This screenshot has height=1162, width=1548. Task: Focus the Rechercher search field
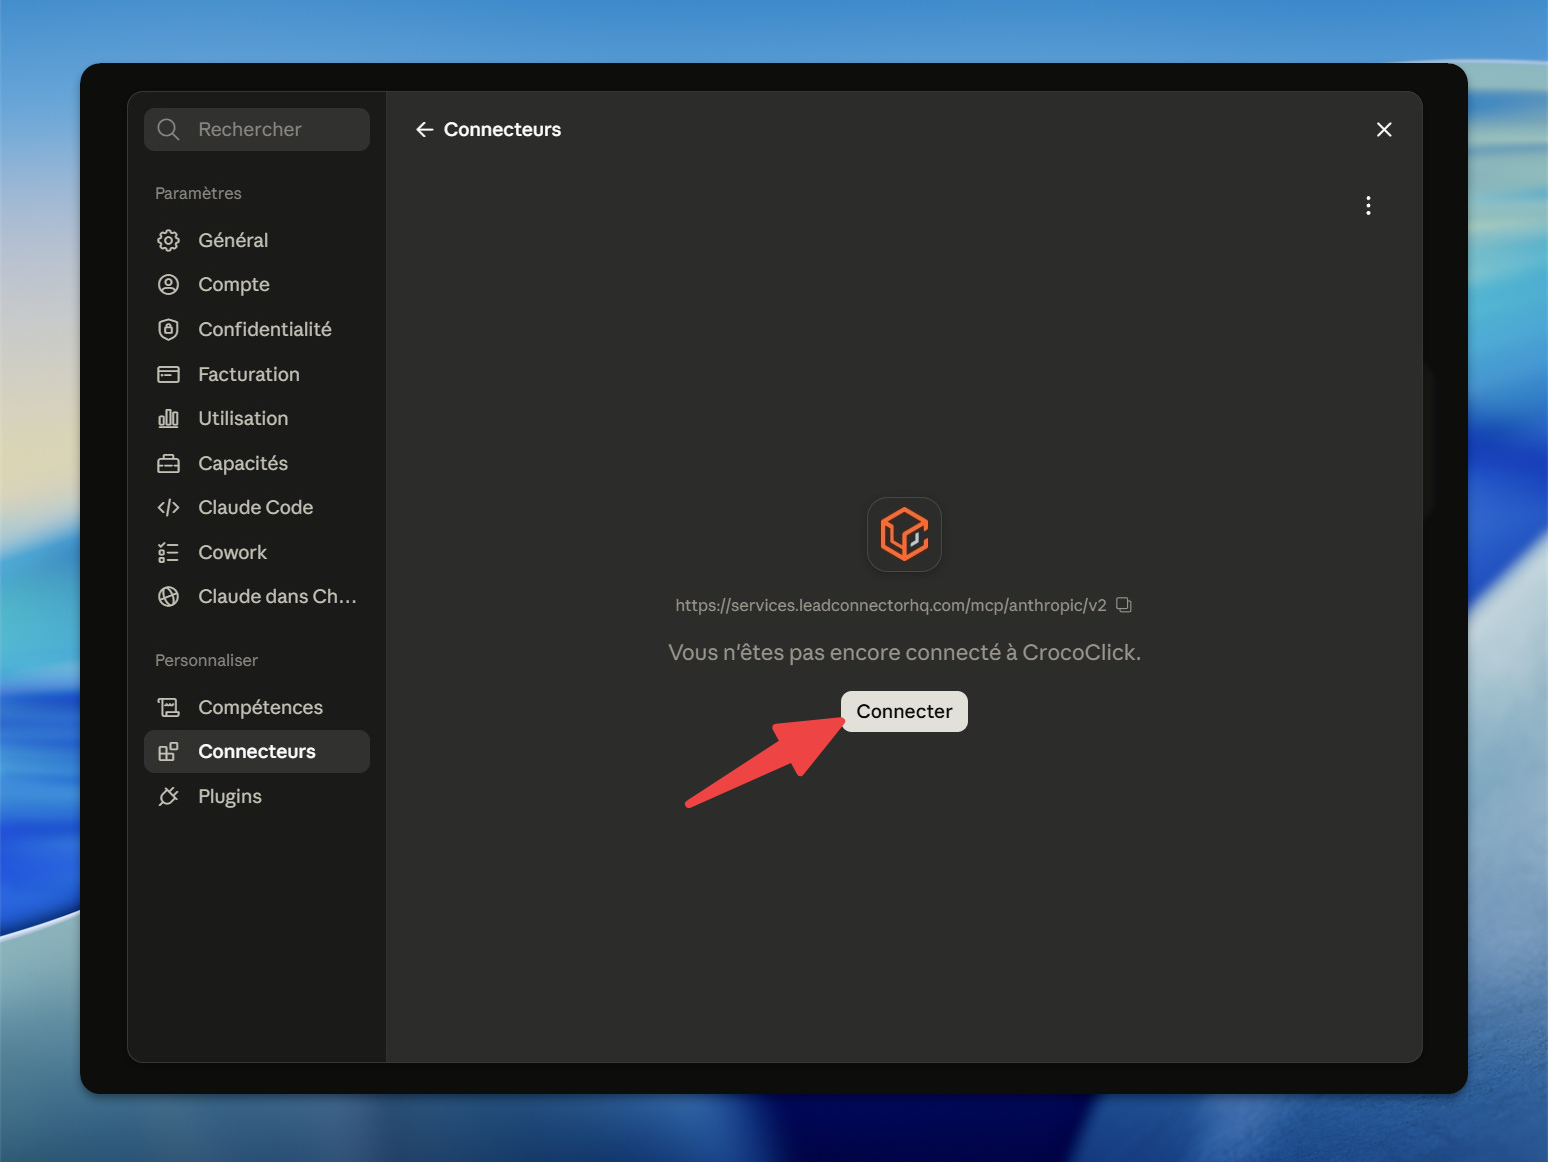pyautogui.click(x=257, y=130)
